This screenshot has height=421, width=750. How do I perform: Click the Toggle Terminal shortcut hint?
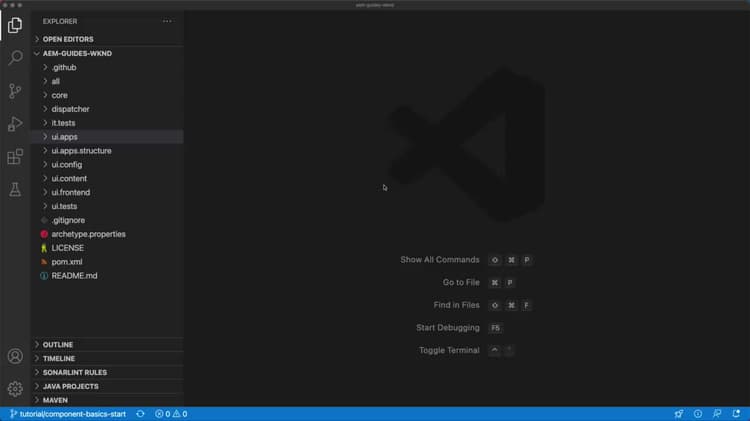click(466, 350)
